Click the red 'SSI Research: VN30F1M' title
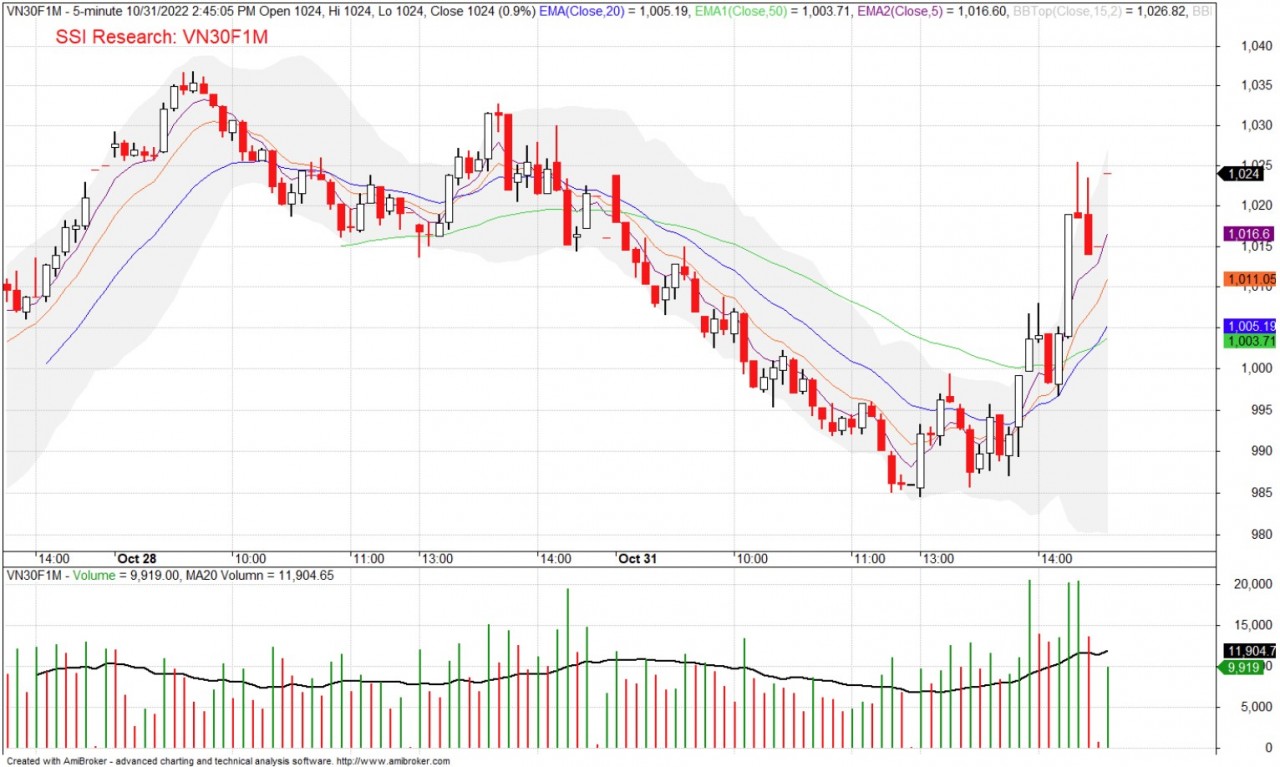 coord(160,36)
